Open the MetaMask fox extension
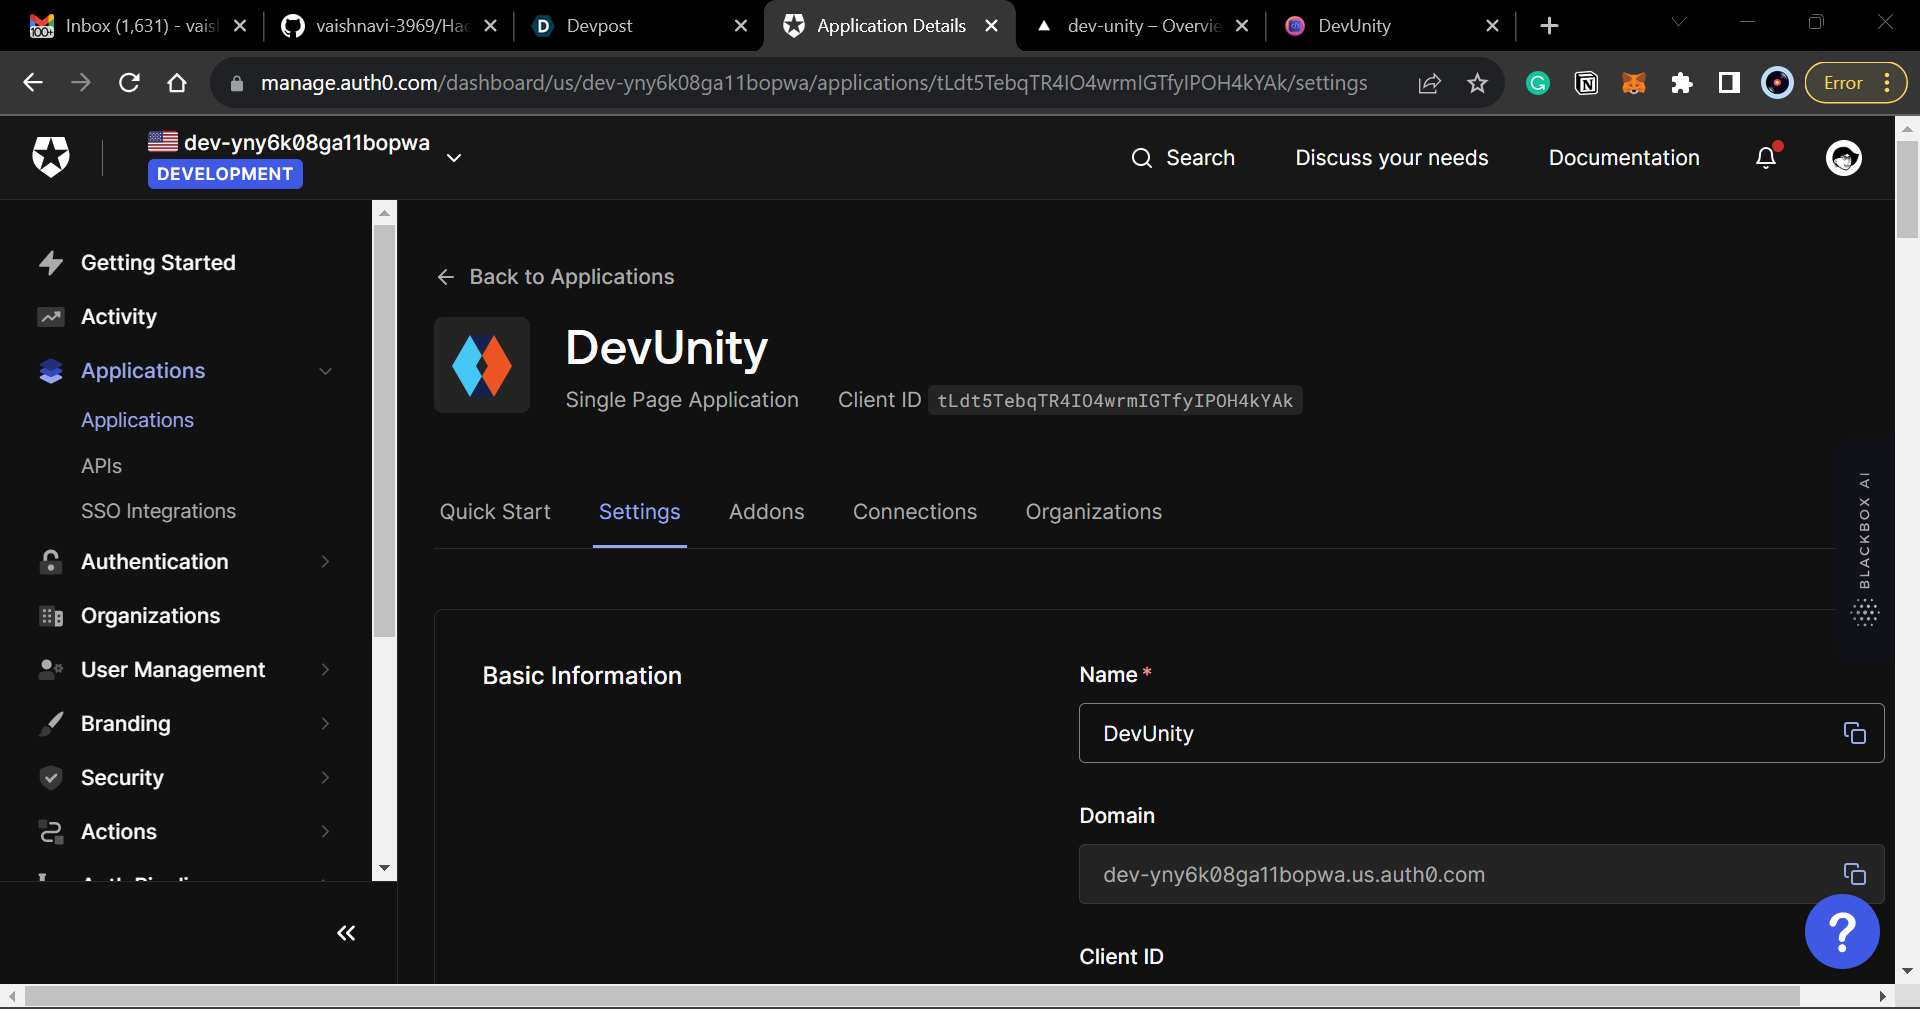Screen dimensions: 1920x1009 1634,83
